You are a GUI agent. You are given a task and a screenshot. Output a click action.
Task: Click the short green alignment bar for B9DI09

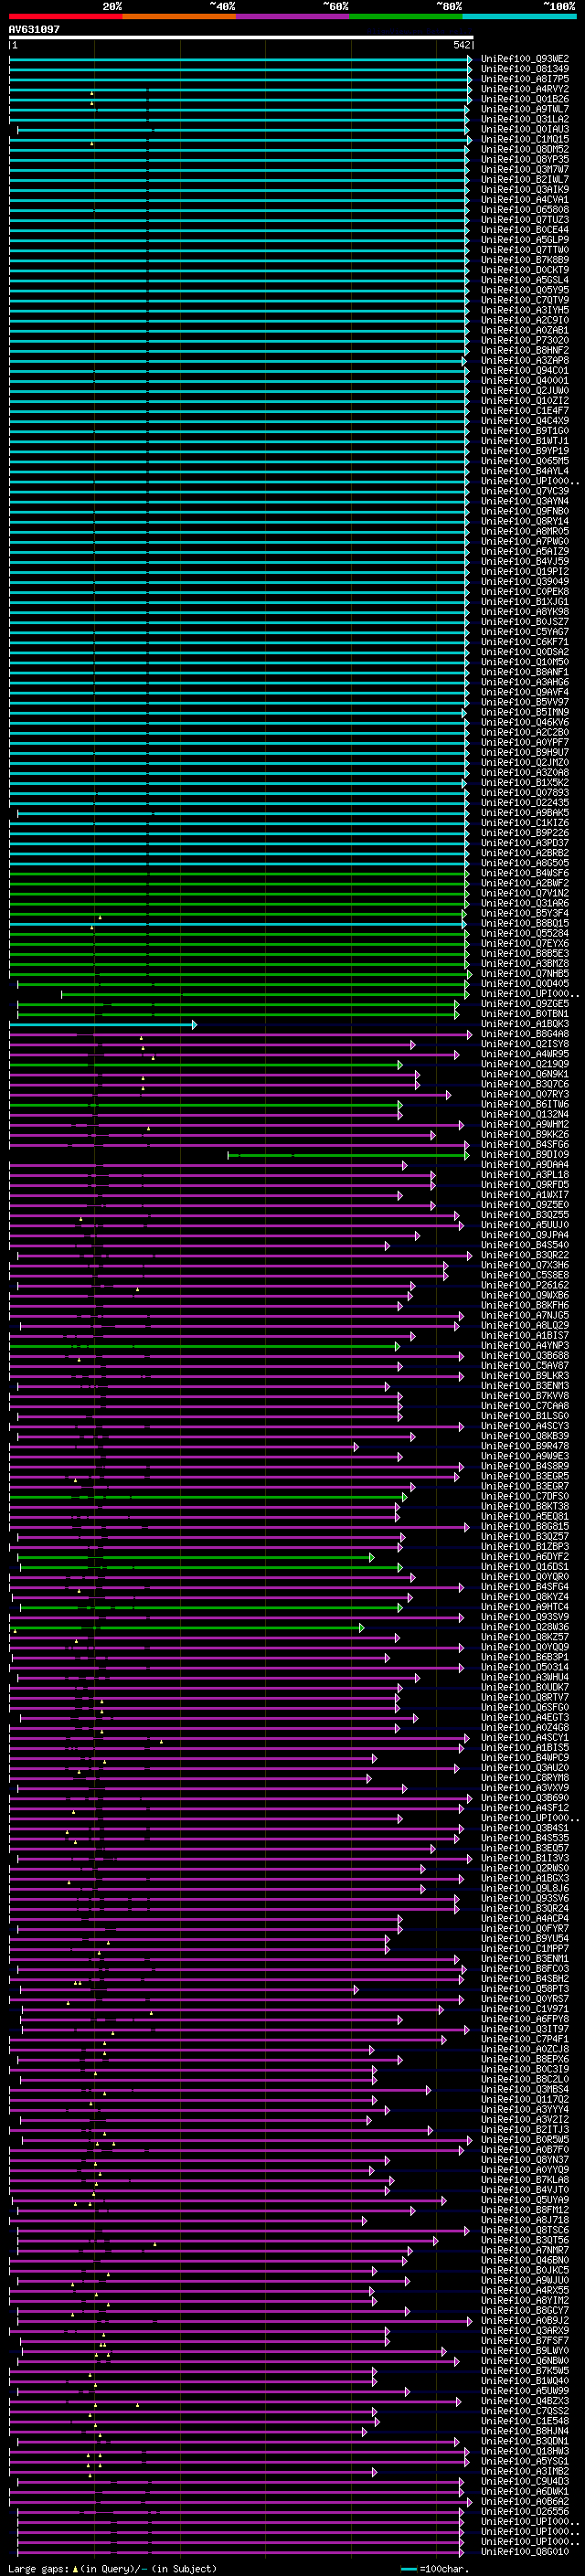(x=348, y=1155)
